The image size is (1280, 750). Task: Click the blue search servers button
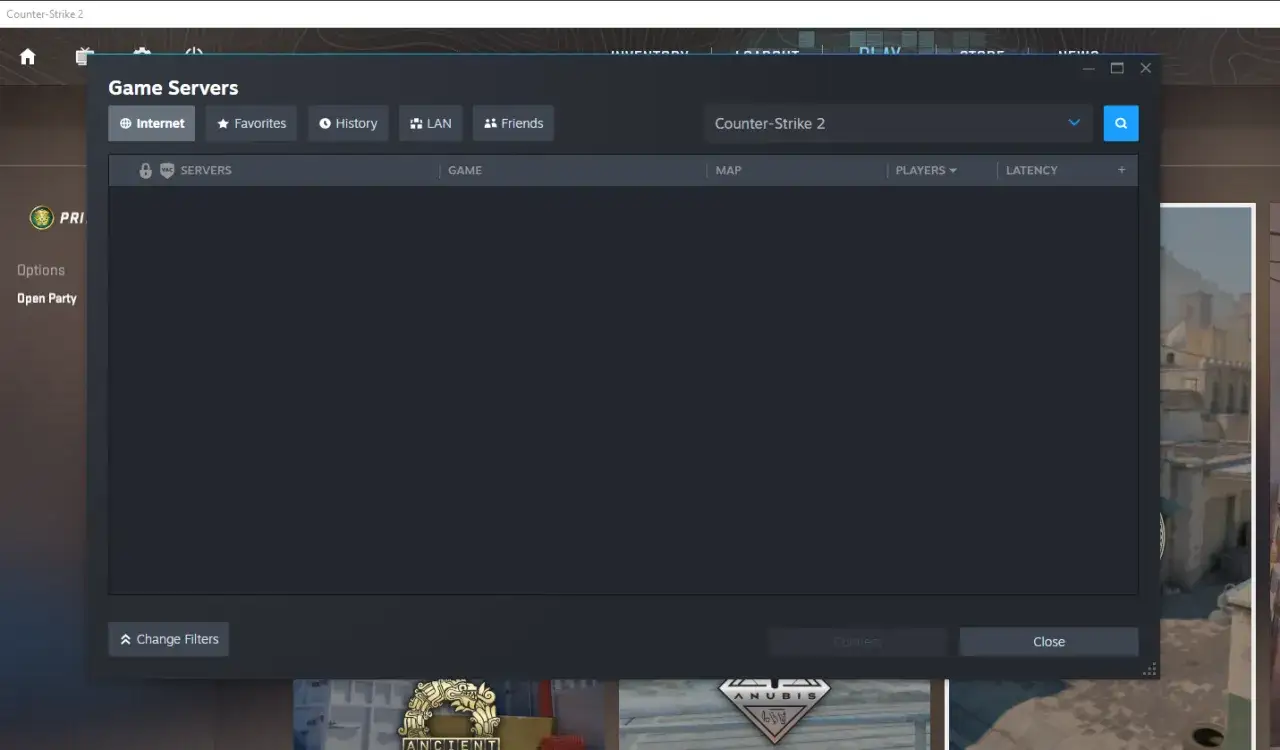[x=1121, y=123]
